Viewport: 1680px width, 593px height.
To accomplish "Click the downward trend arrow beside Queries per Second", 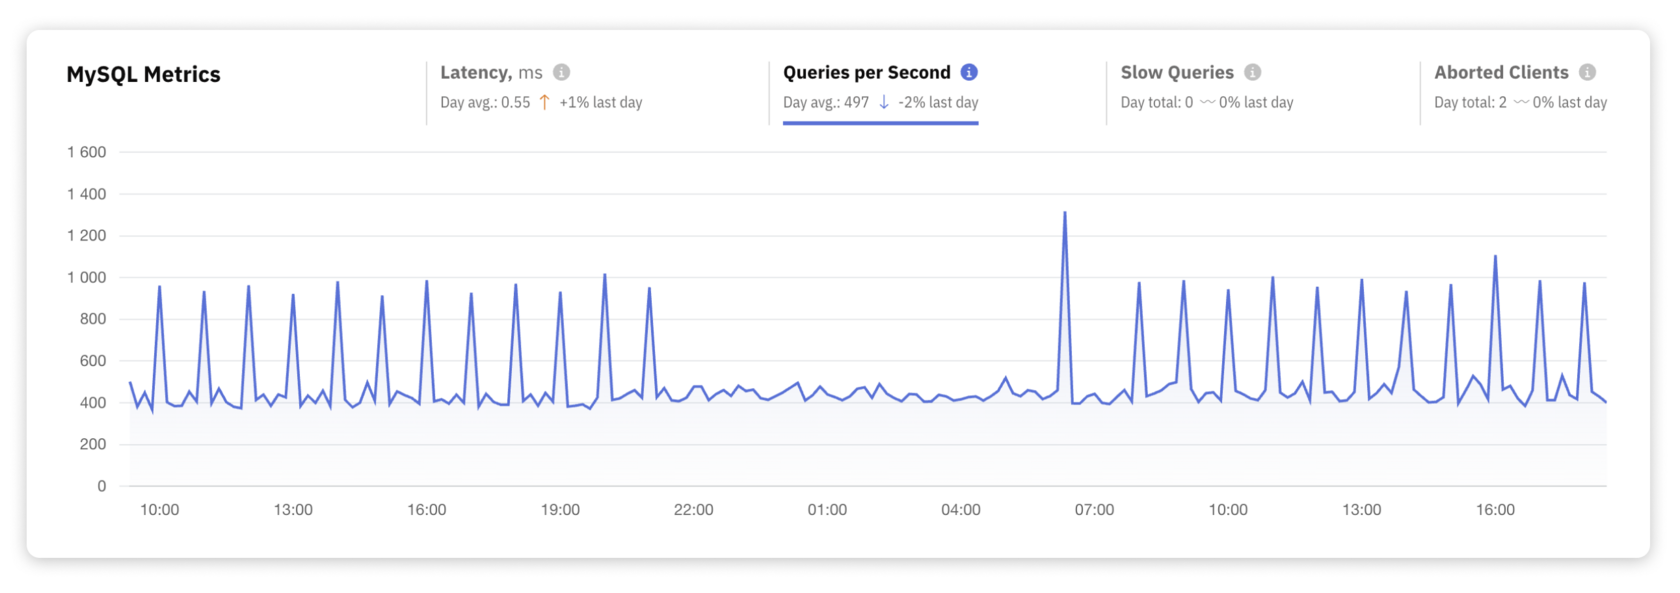I will (884, 102).
